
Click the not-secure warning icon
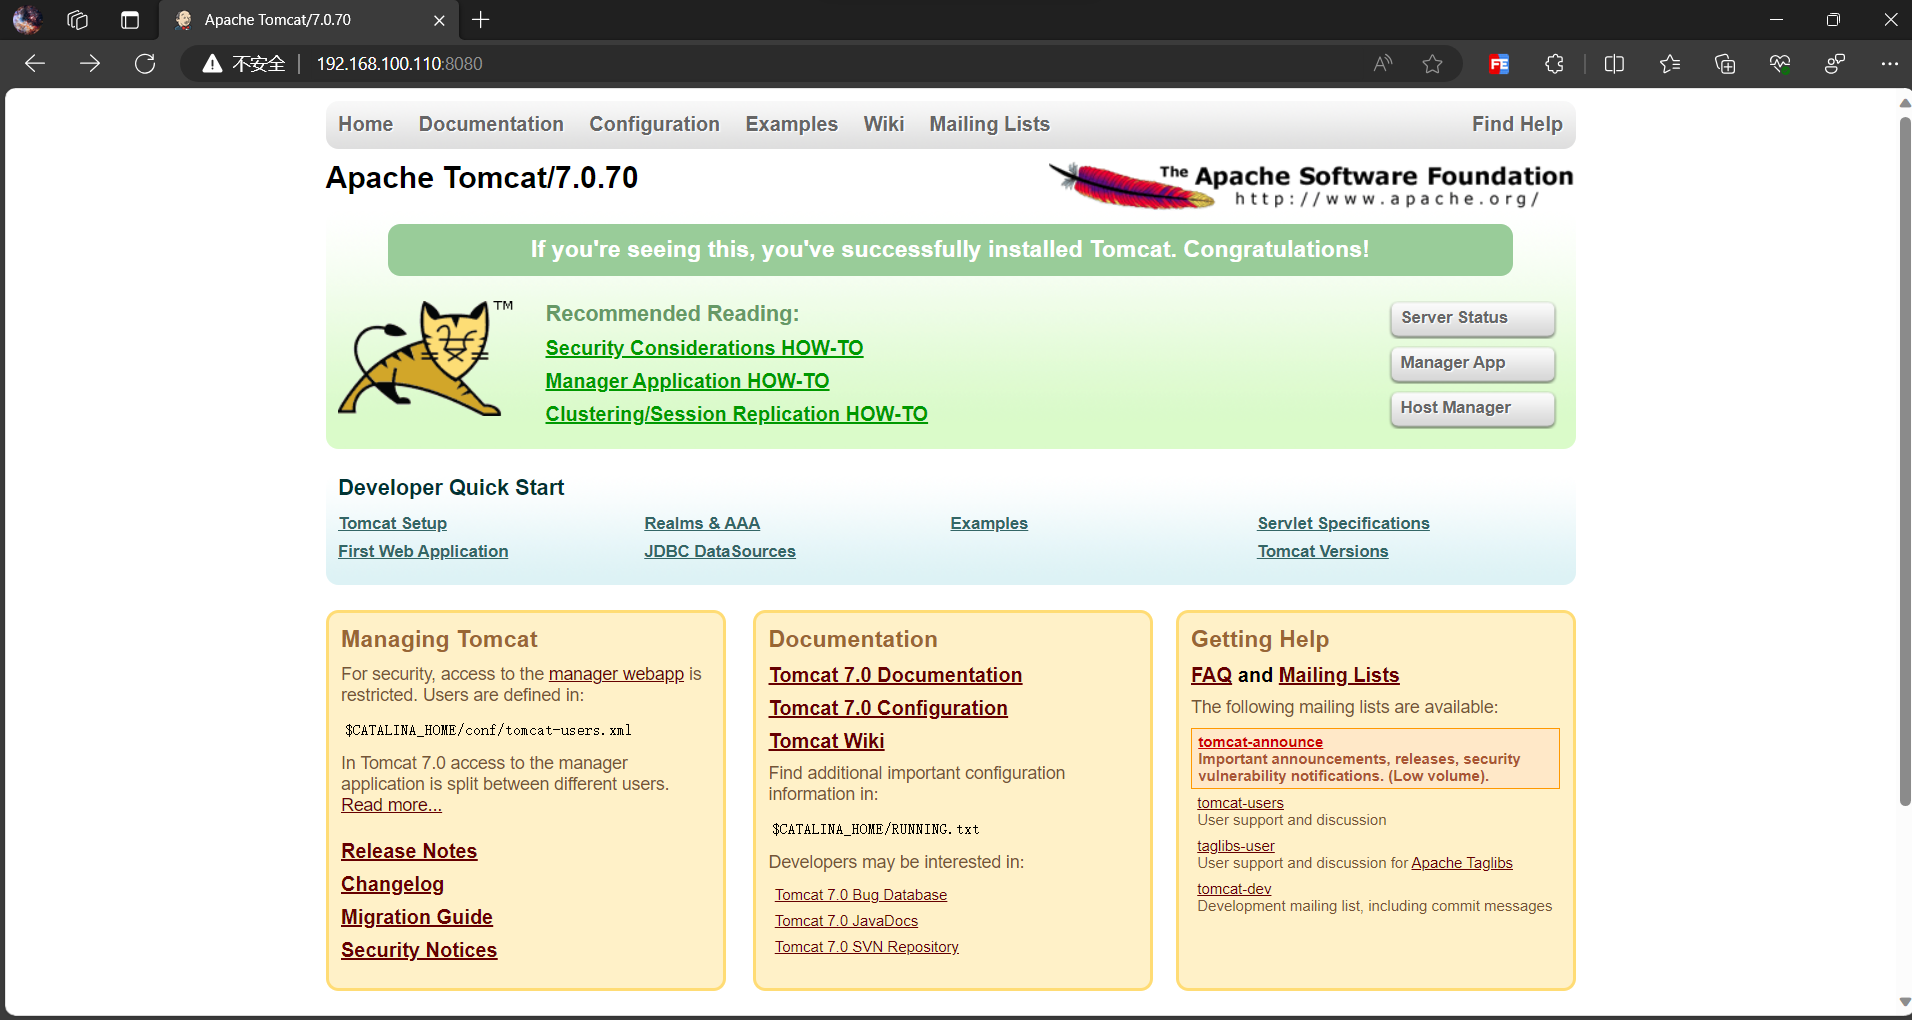[212, 64]
